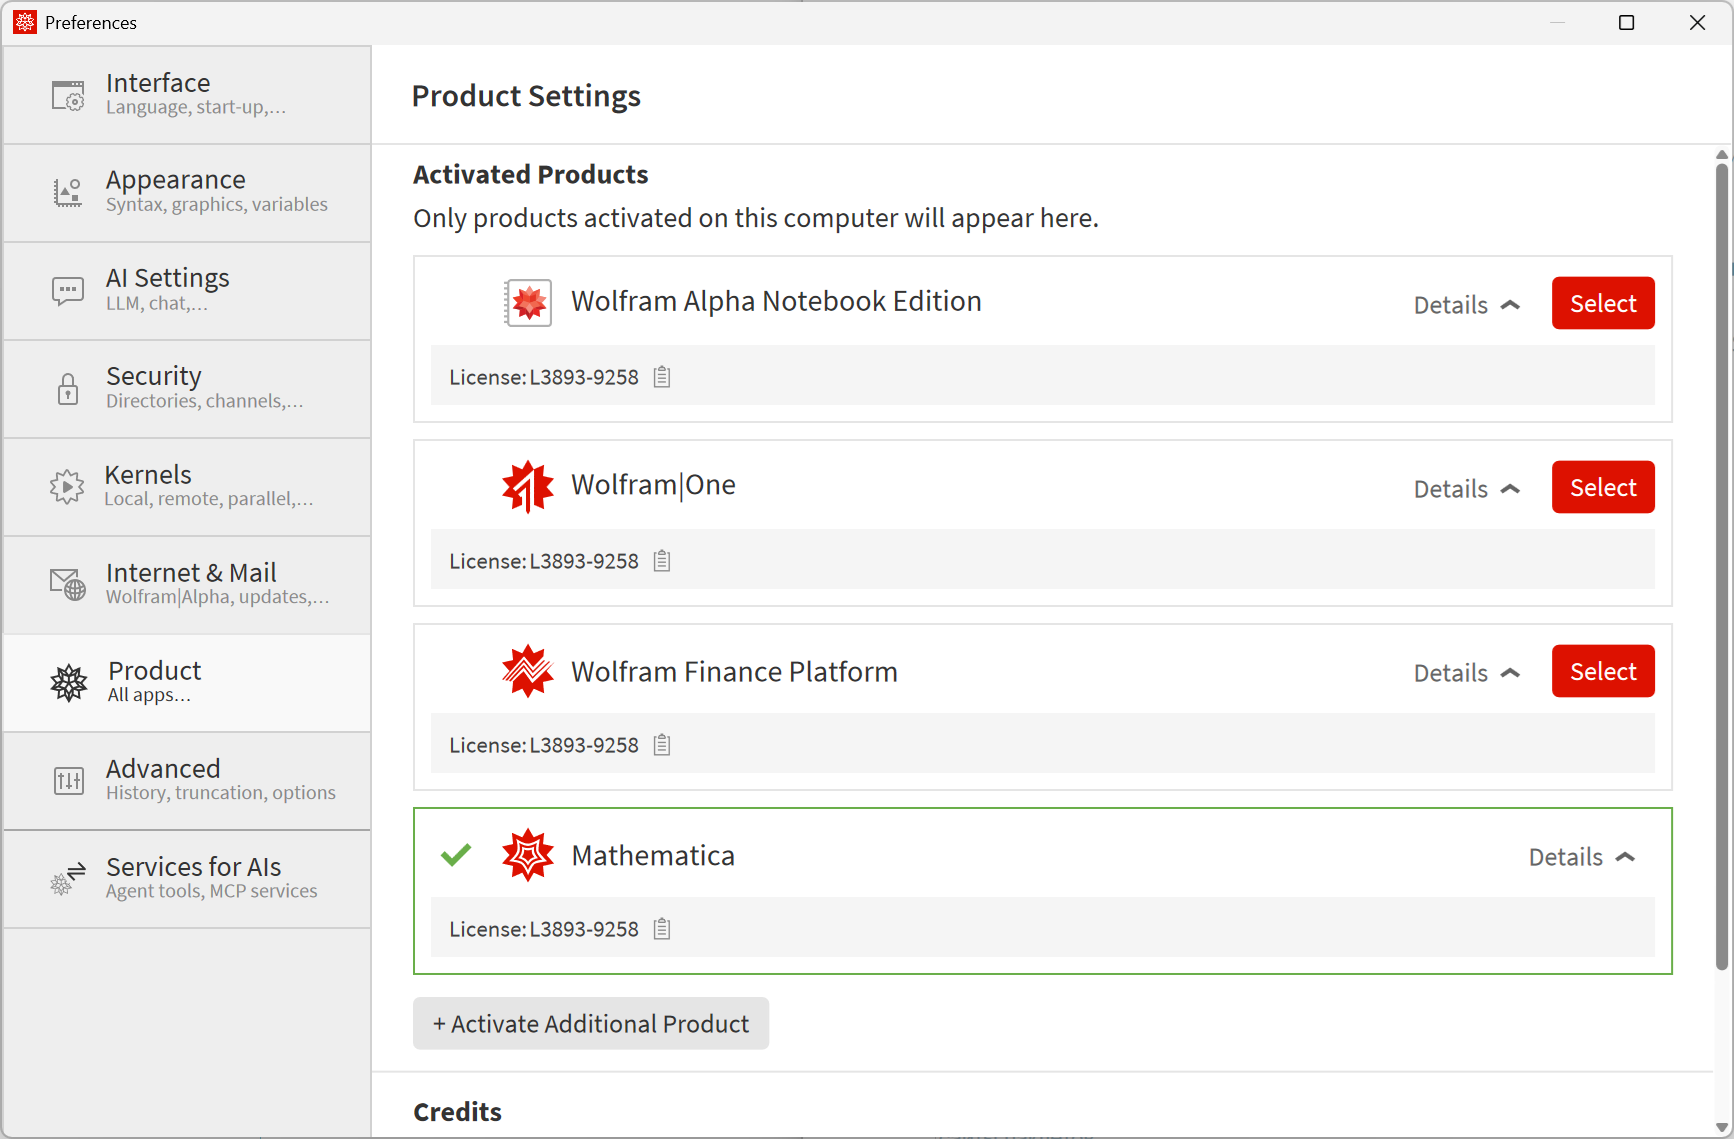Click the Credits section heading
The width and height of the screenshot is (1734, 1139).
tap(457, 1112)
